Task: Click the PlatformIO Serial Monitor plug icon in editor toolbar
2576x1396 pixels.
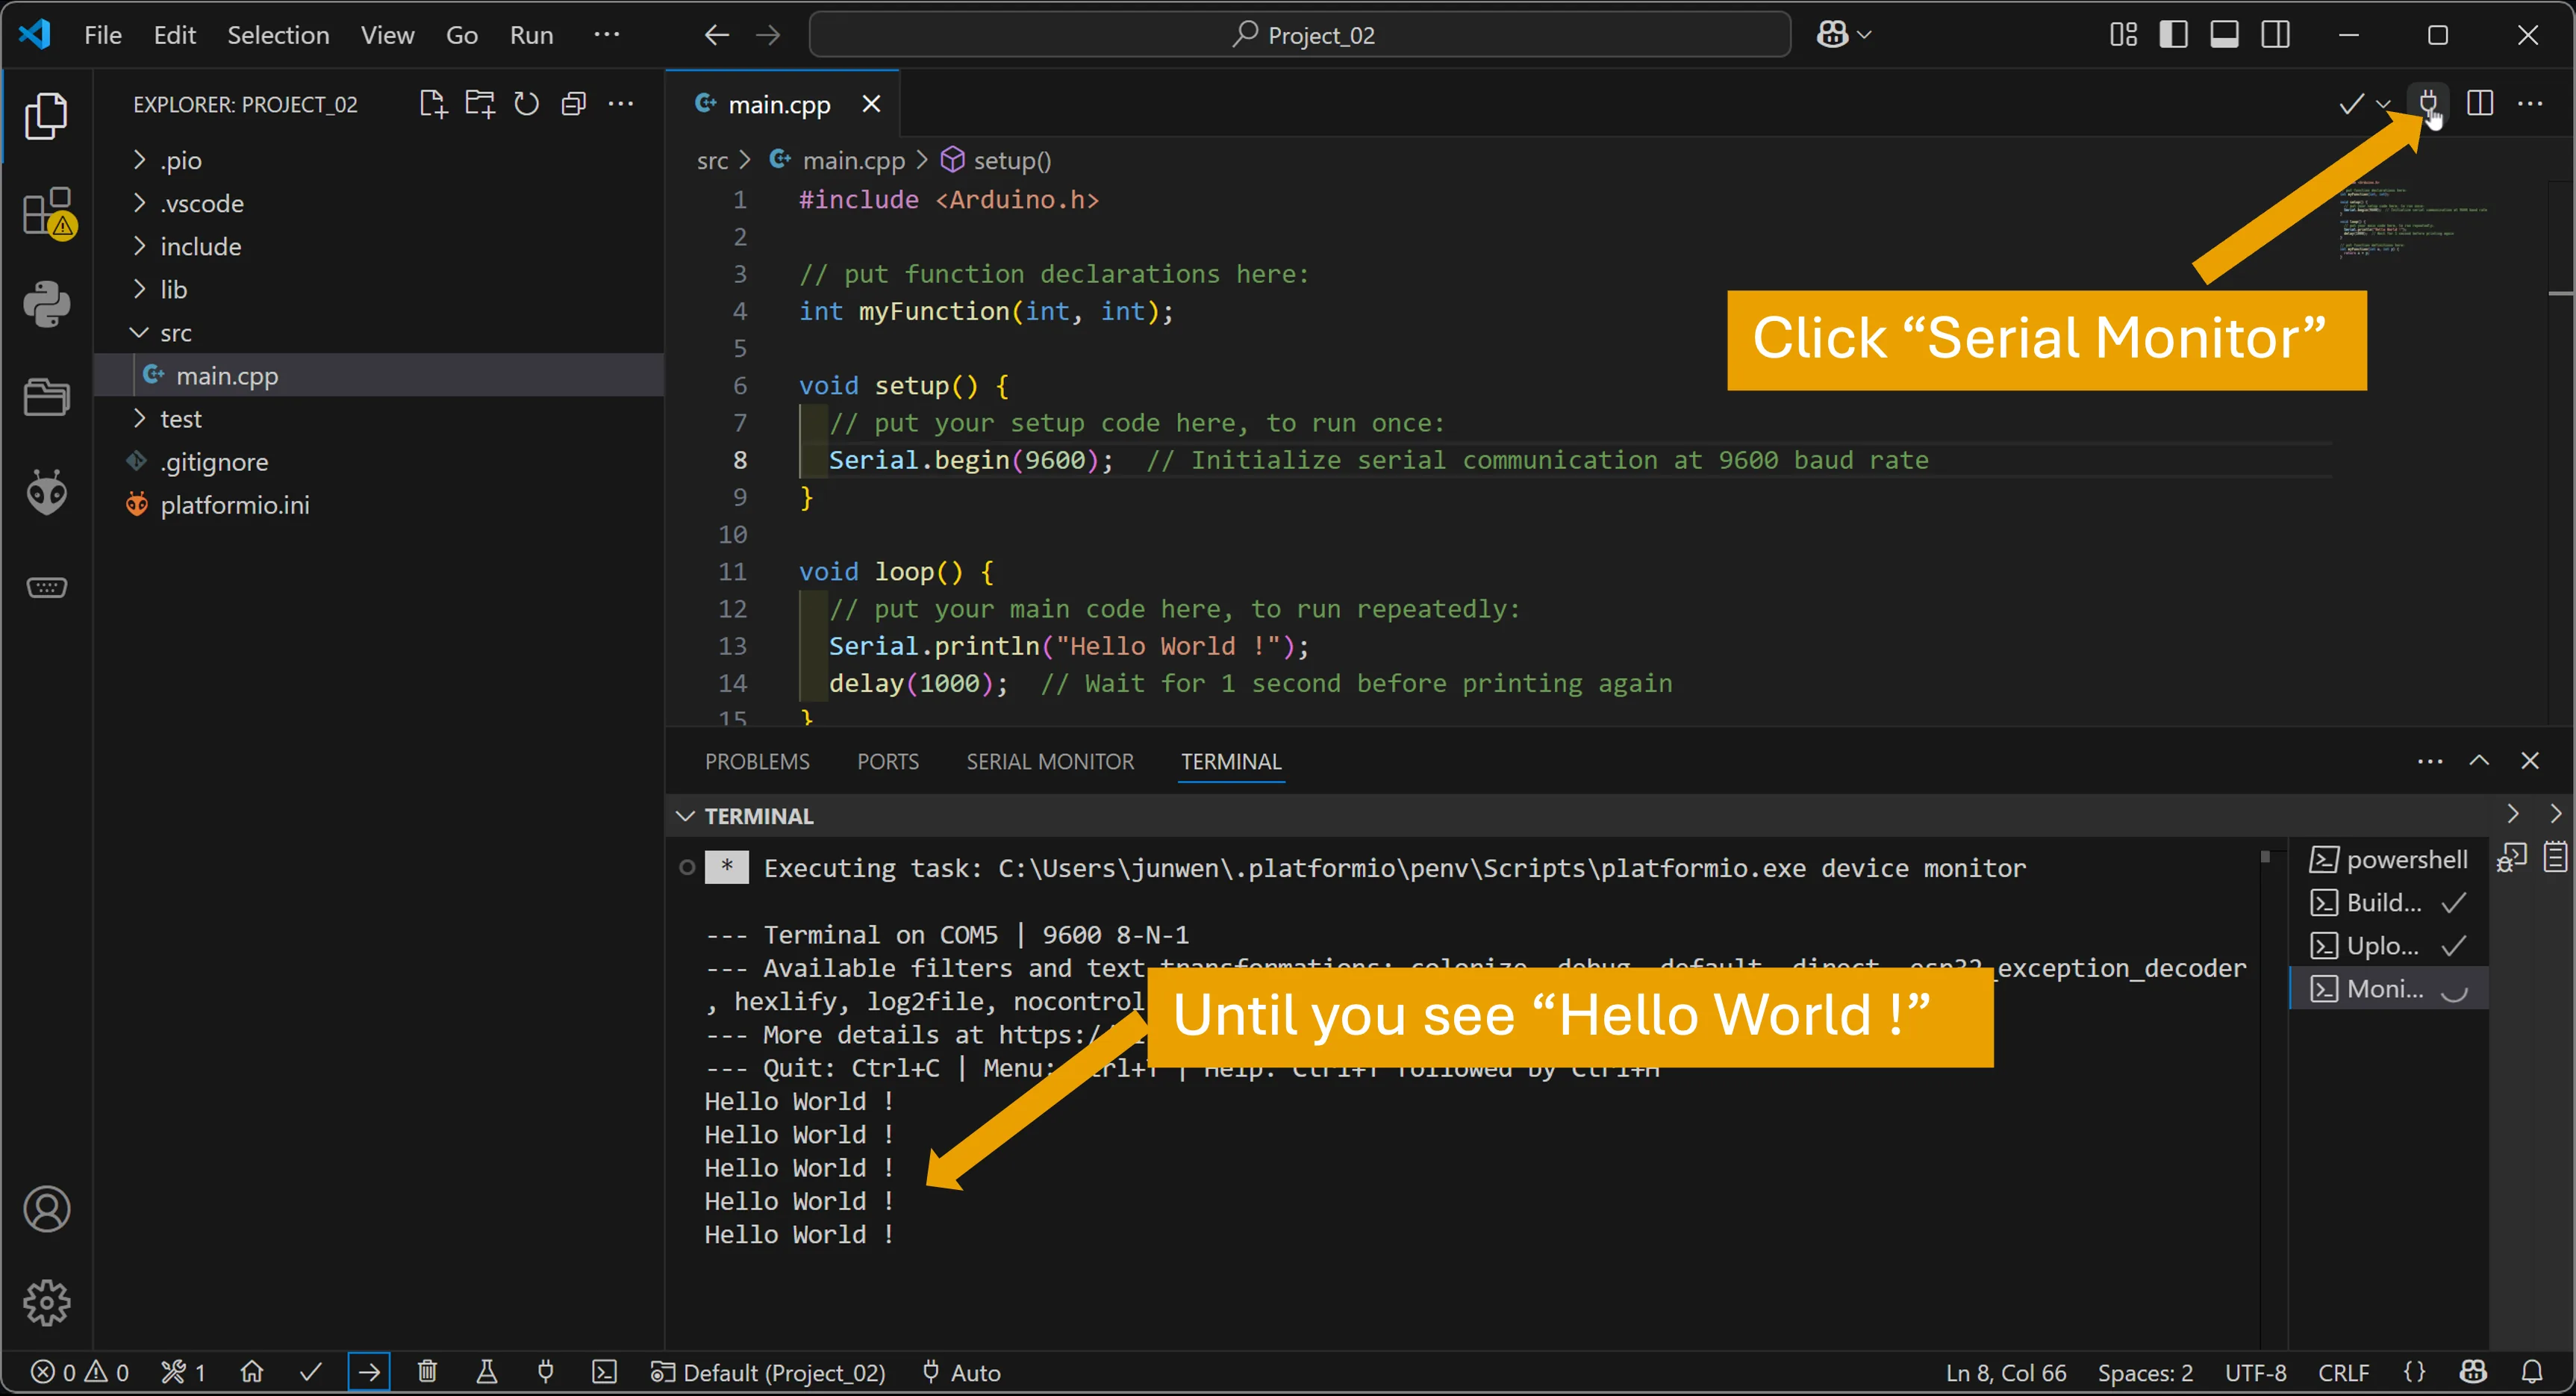Action: tap(2427, 103)
